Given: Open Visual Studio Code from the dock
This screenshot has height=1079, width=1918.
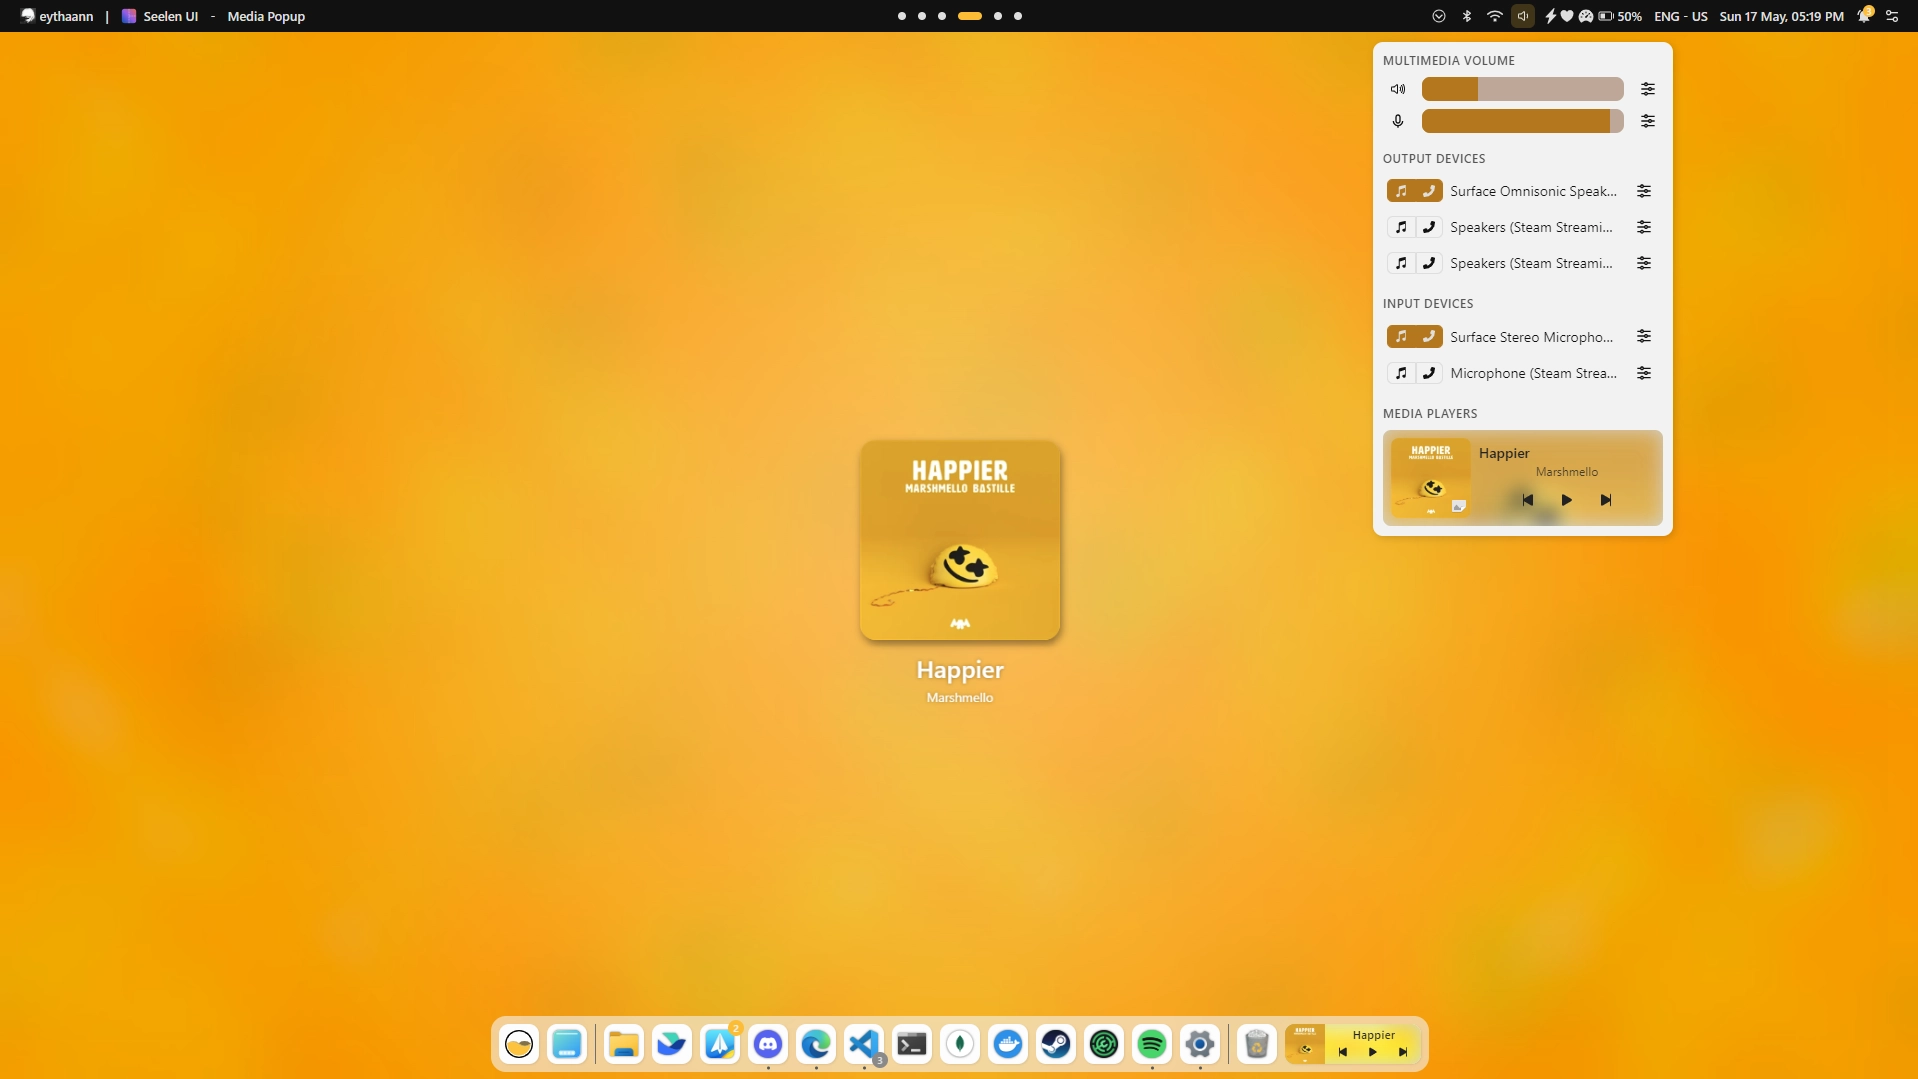Looking at the screenshot, I should pos(864,1044).
